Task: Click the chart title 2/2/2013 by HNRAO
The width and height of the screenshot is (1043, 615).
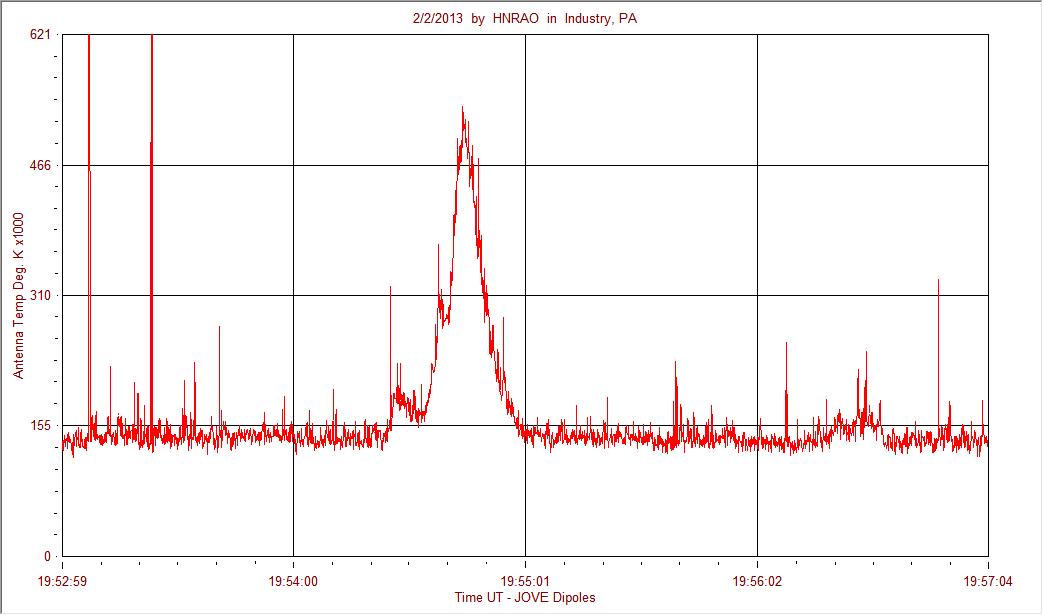Action: tap(525, 19)
